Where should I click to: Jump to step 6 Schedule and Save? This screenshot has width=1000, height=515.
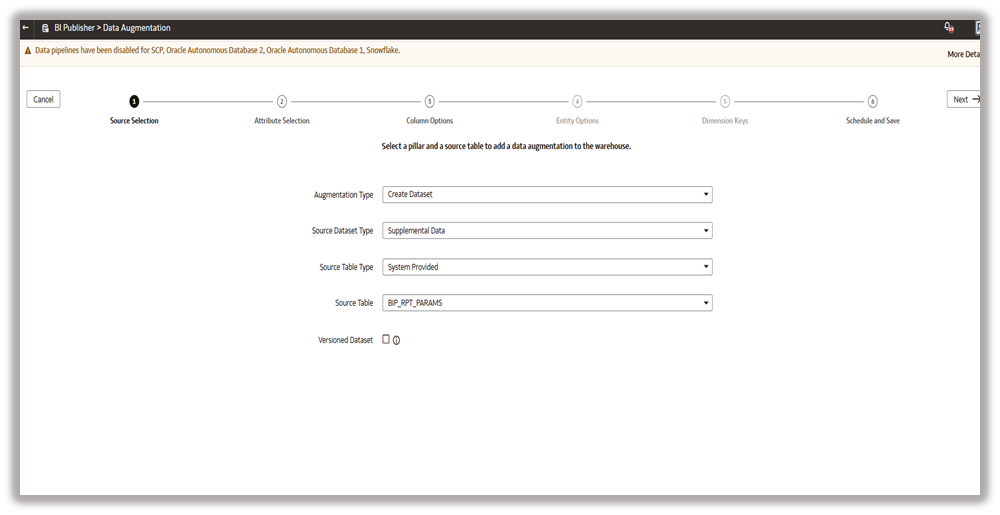tap(872, 101)
